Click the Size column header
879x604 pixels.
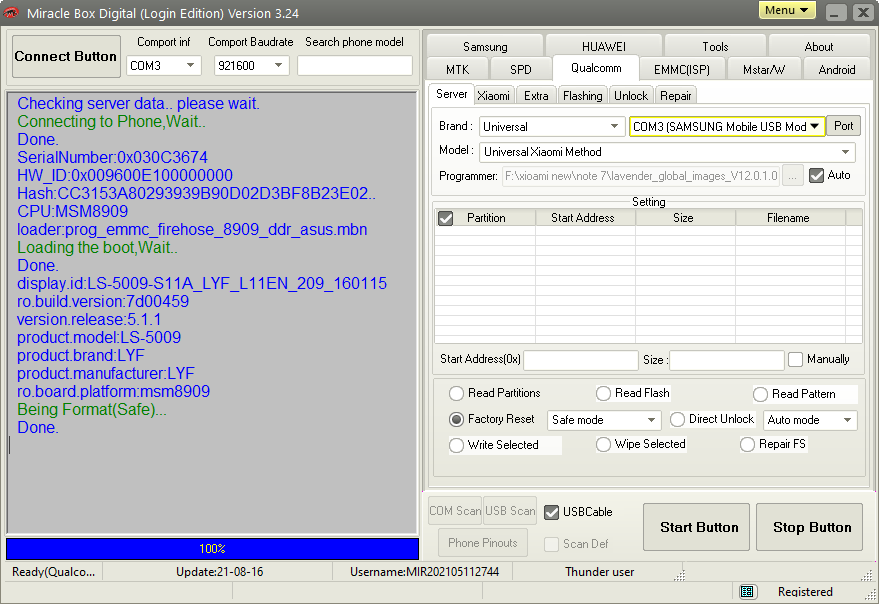(x=683, y=218)
